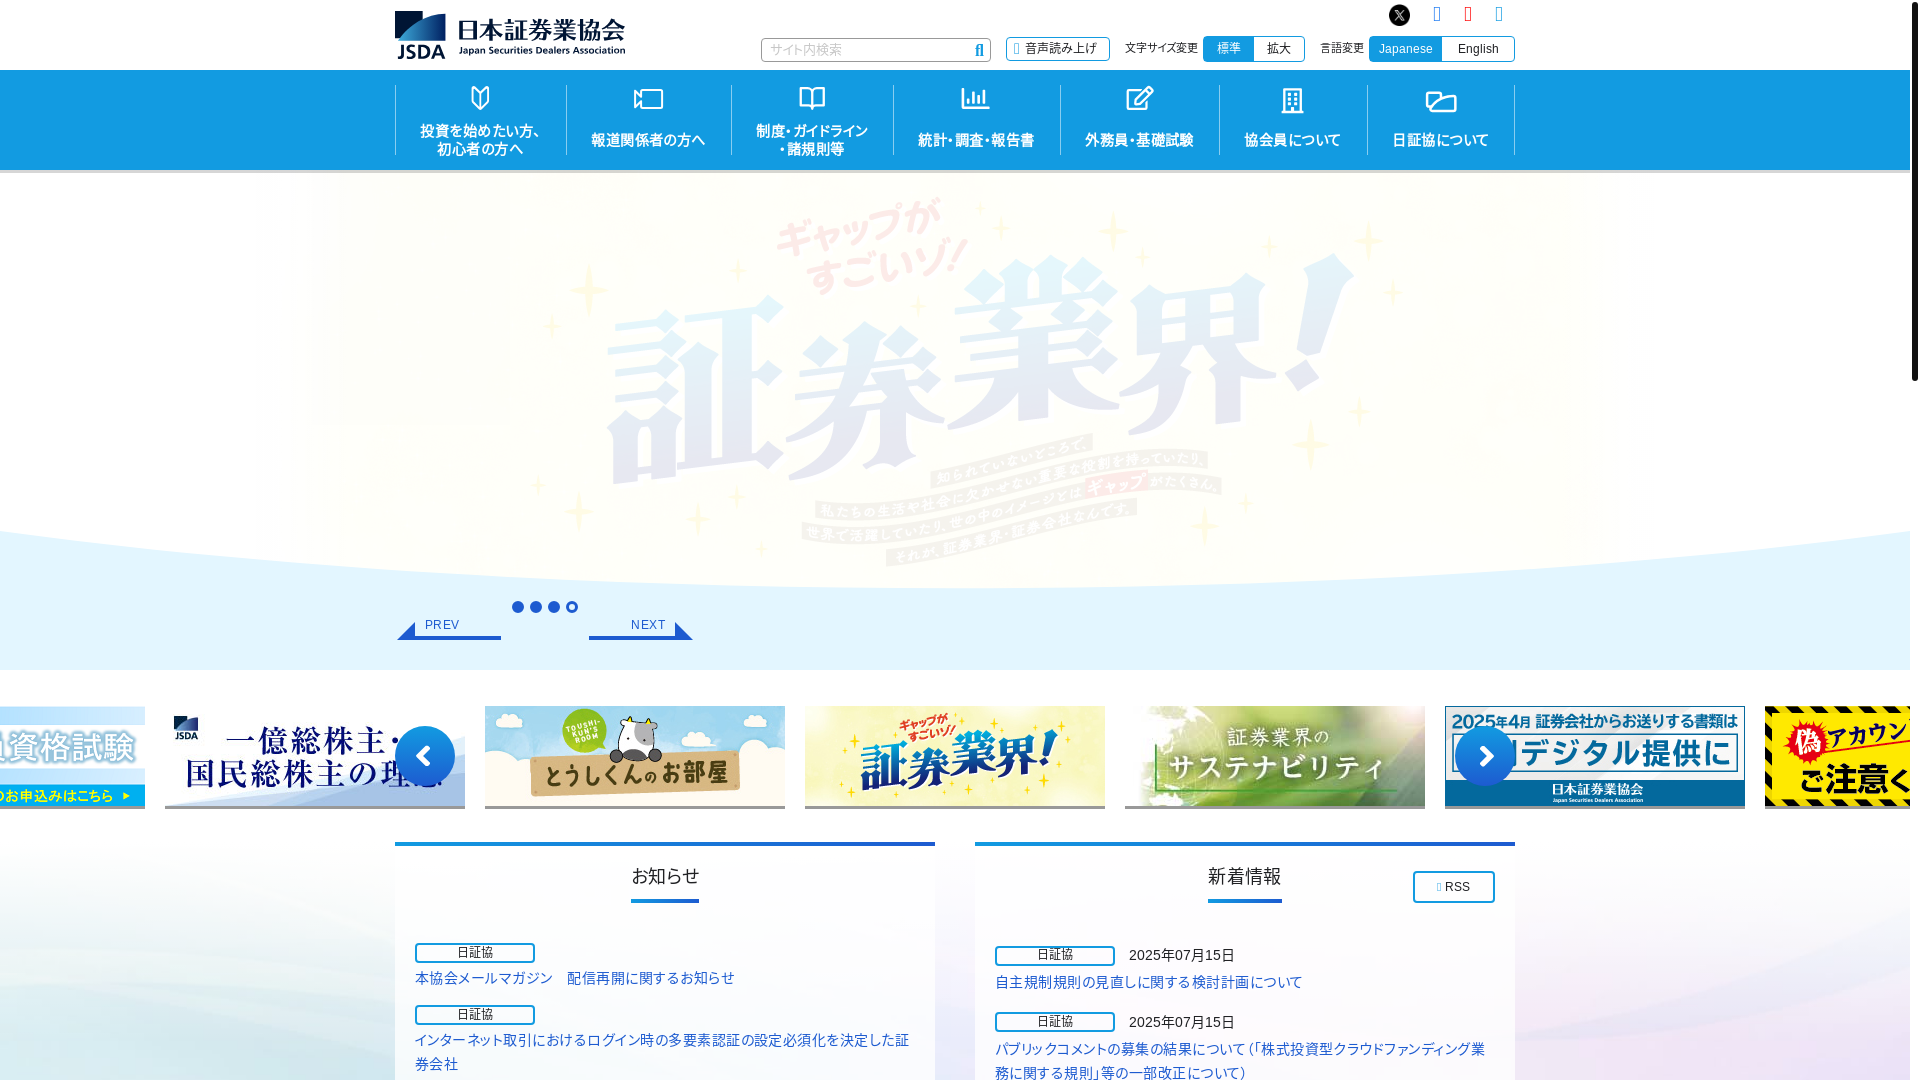
Task: Open the rightmost blue social icon in header
Action: tap(1499, 14)
